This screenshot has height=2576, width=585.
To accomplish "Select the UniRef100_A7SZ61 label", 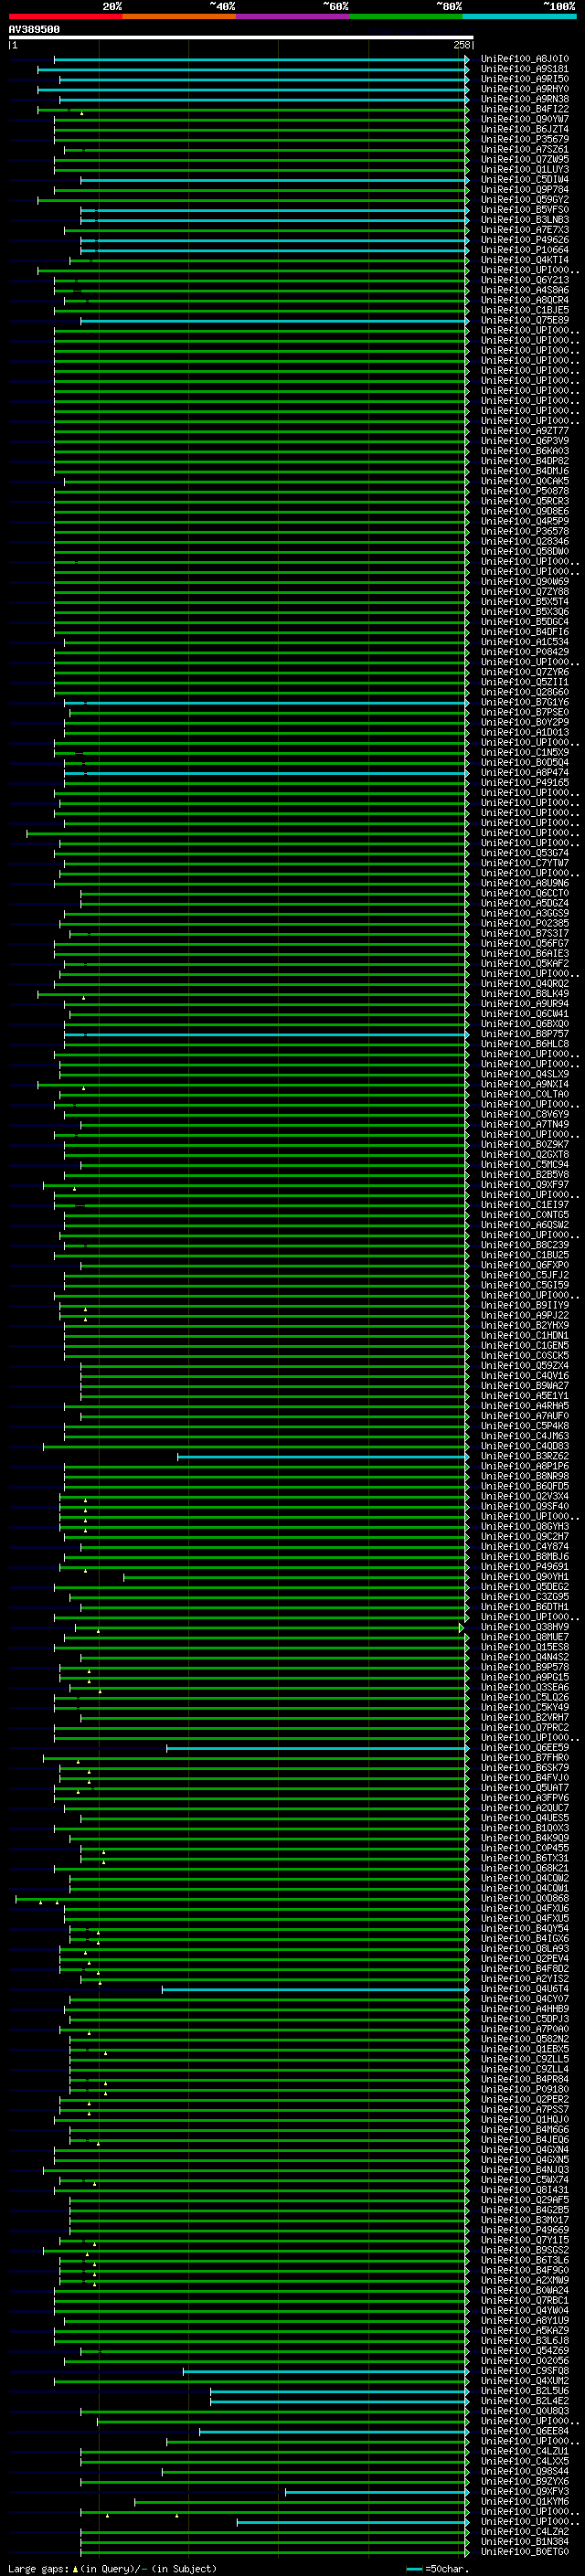I will click(524, 149).
